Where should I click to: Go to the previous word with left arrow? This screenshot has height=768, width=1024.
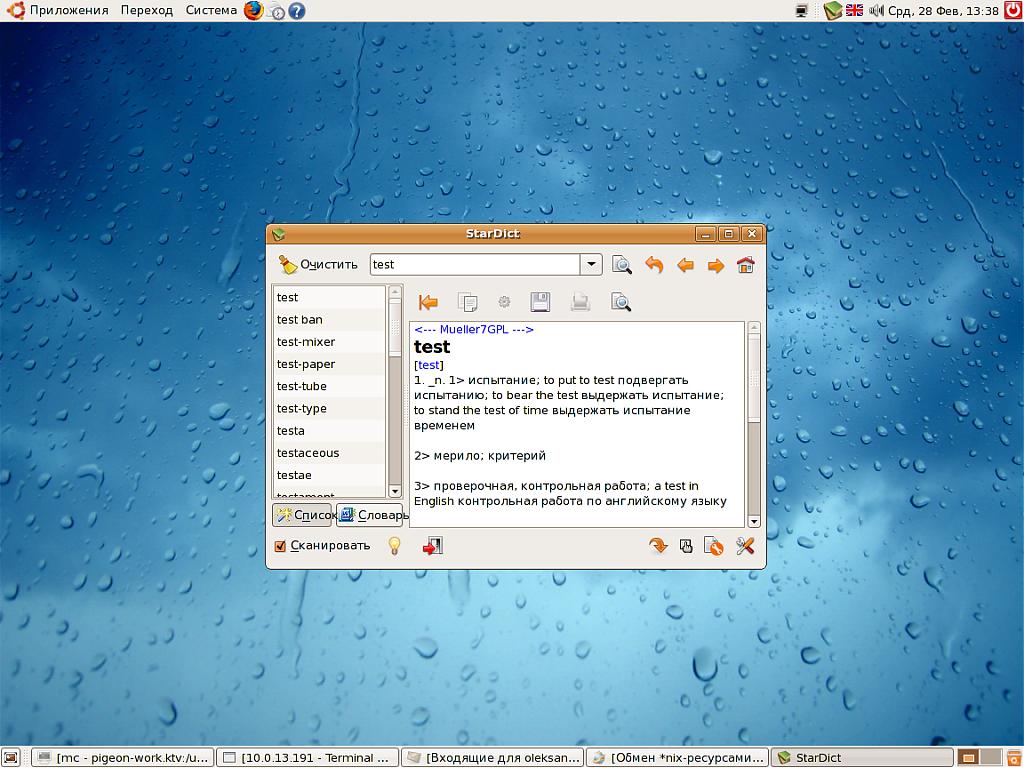tap(685, 265)
